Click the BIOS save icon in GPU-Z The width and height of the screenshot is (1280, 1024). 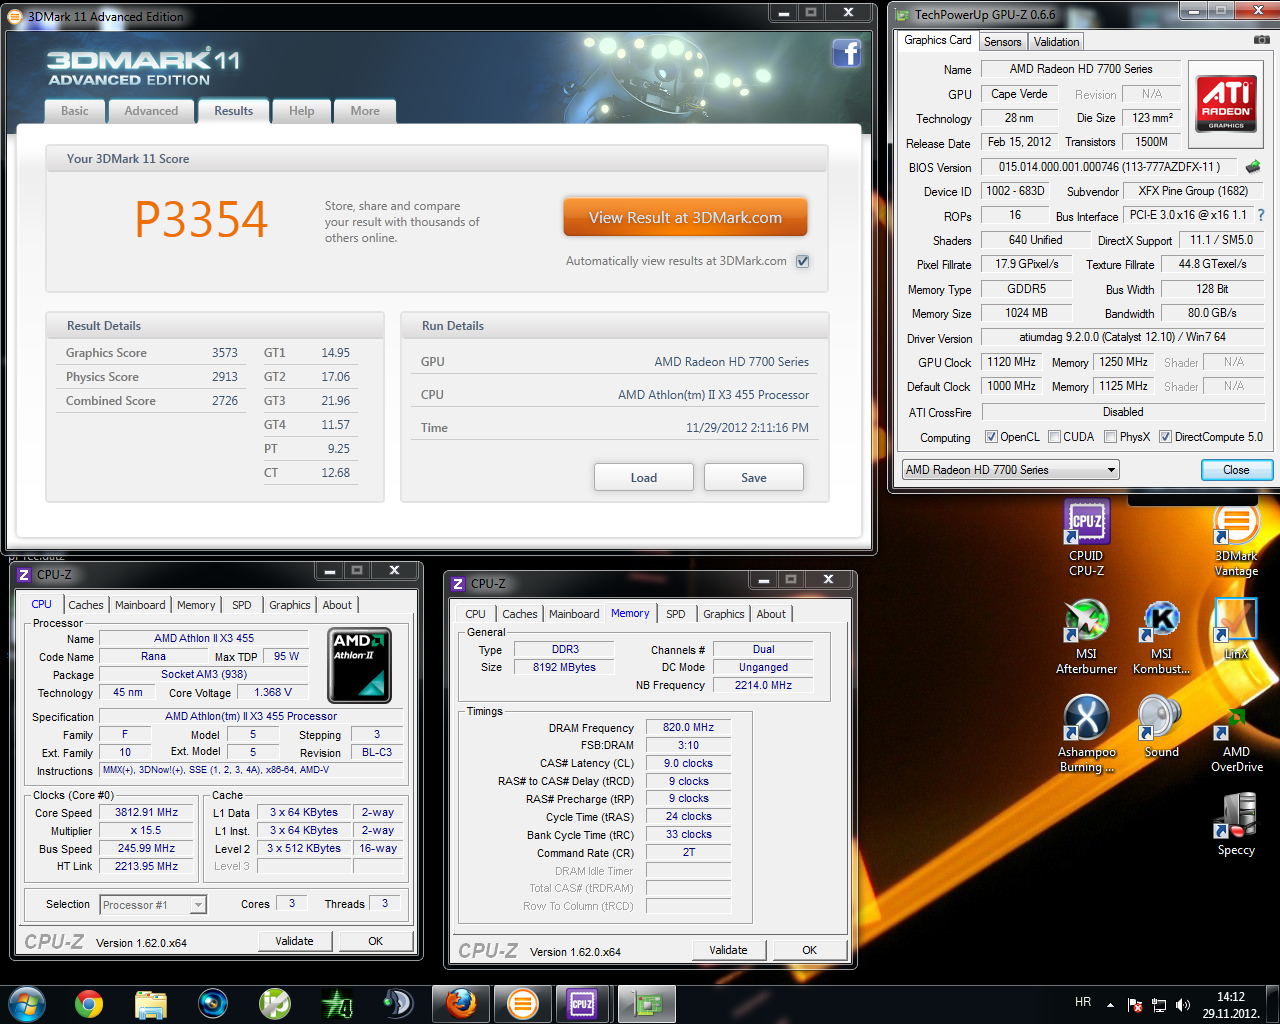1252,167
